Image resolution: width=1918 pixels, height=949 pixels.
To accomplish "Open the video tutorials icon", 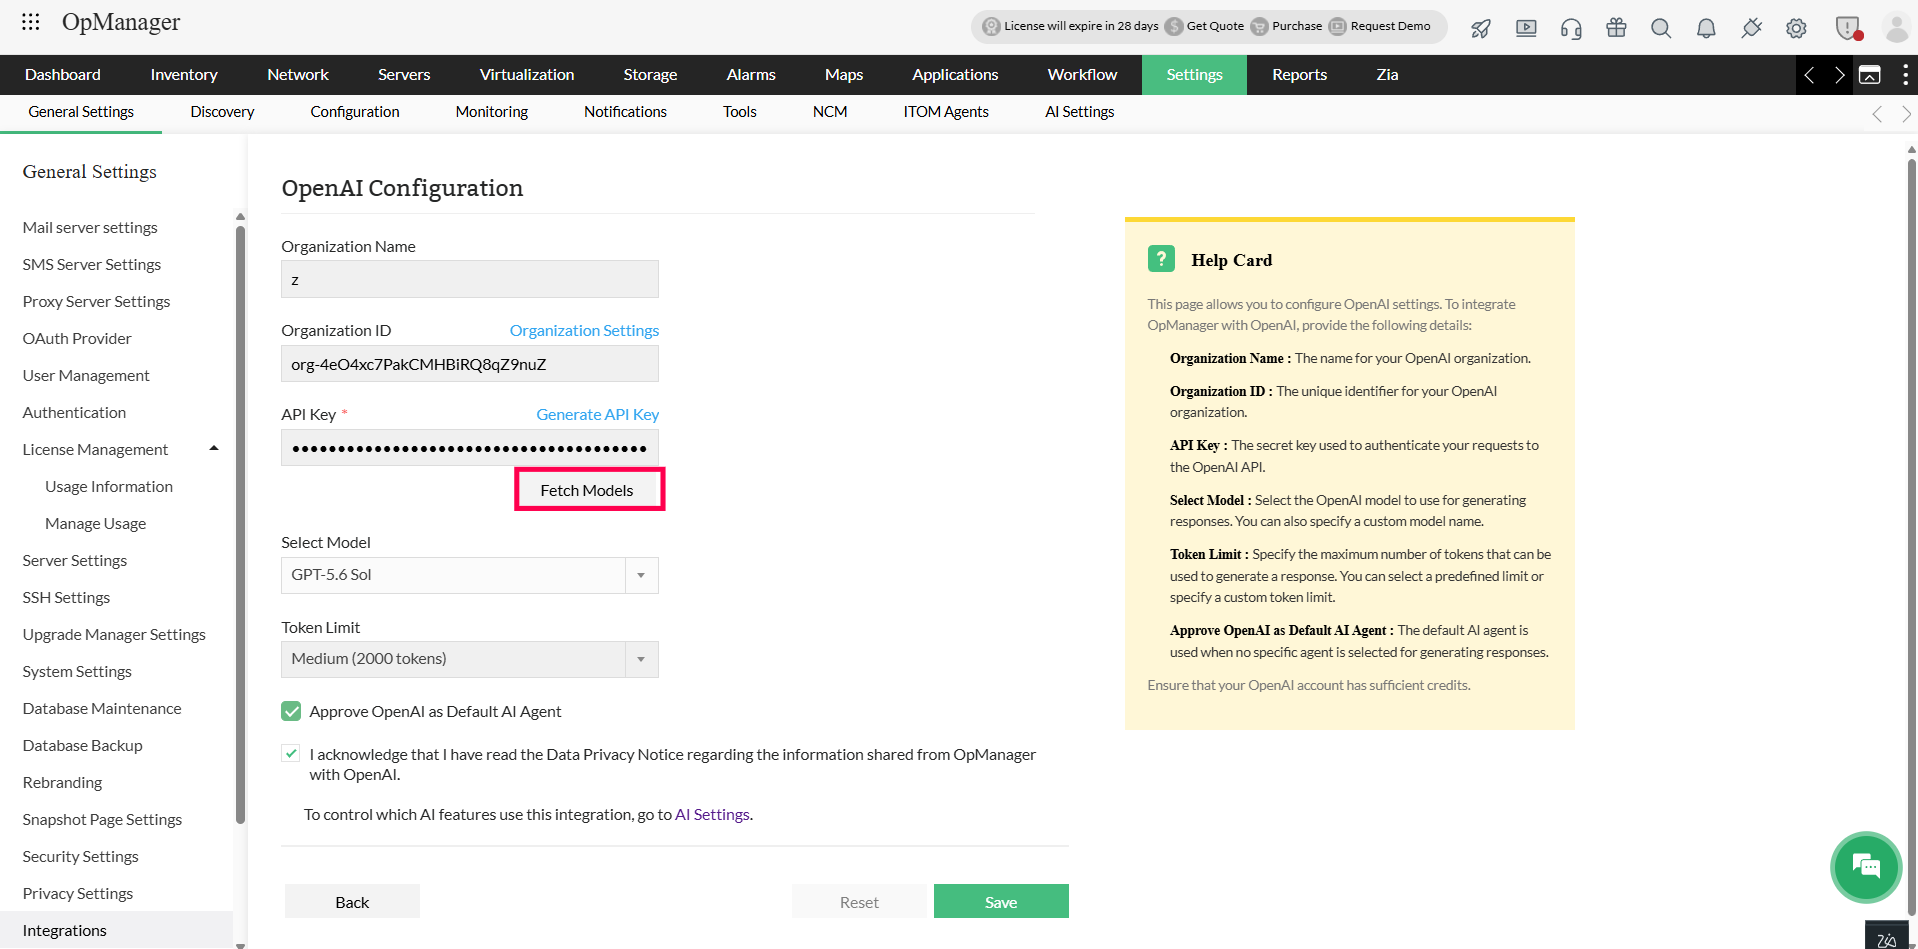I will pos(1526,28).
